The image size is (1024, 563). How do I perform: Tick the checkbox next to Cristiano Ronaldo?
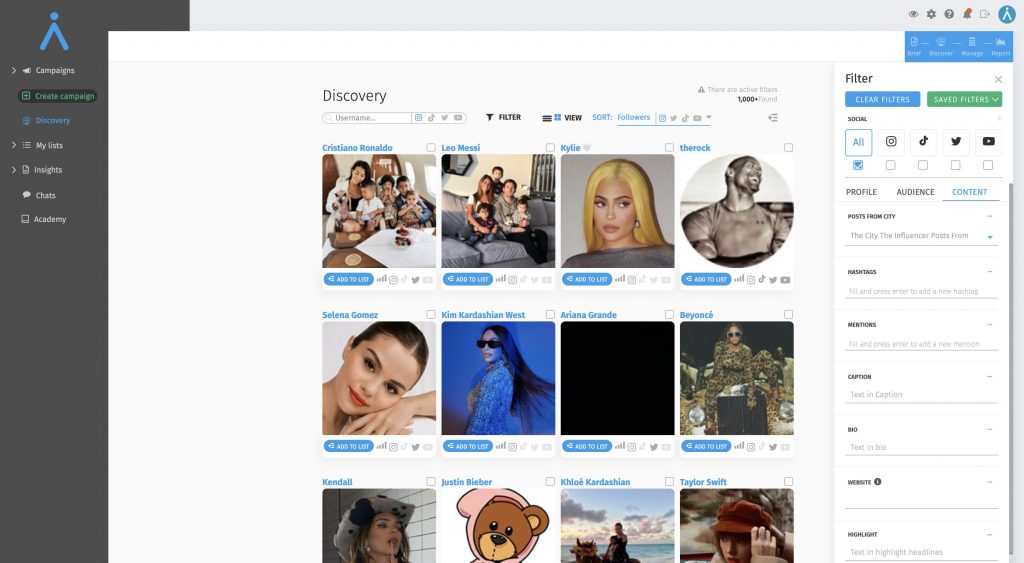(x=431, y=148)
